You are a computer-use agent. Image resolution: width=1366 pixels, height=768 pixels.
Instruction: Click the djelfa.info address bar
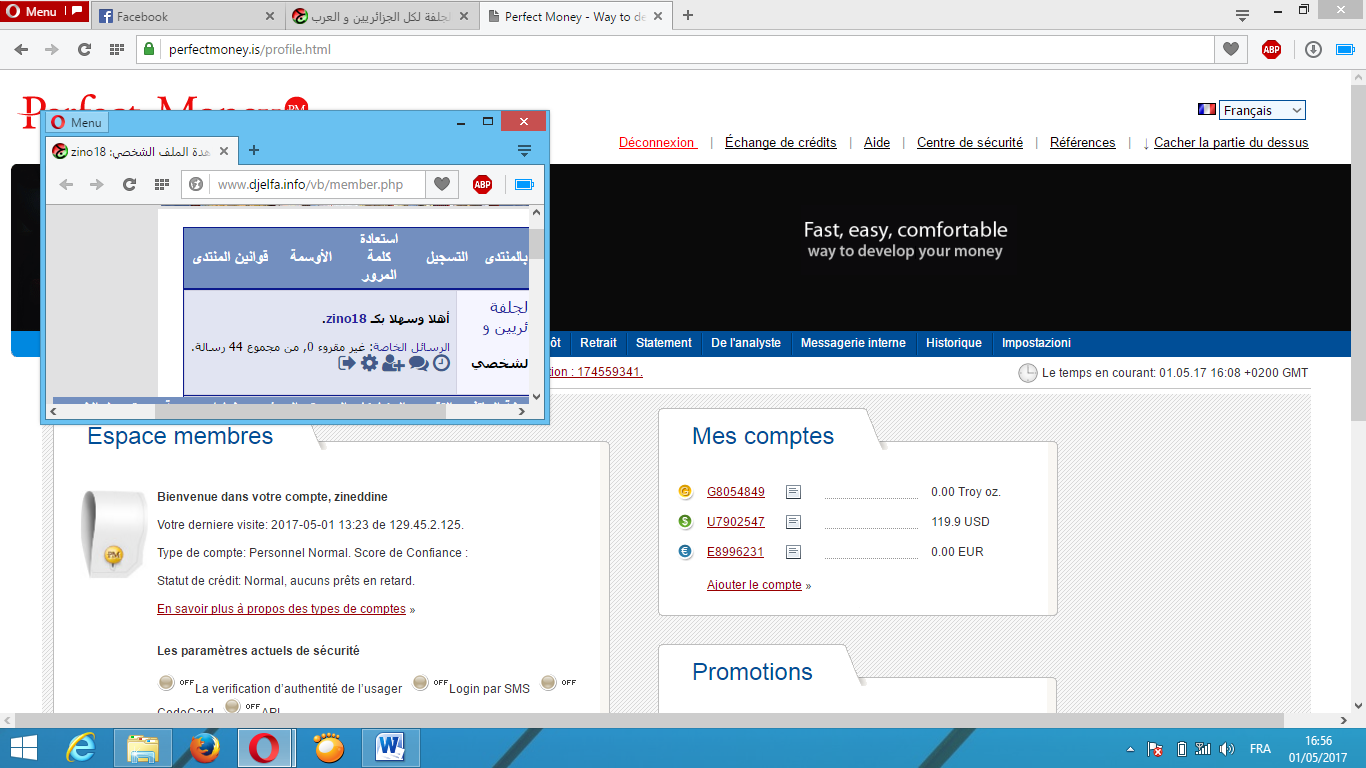303,184
